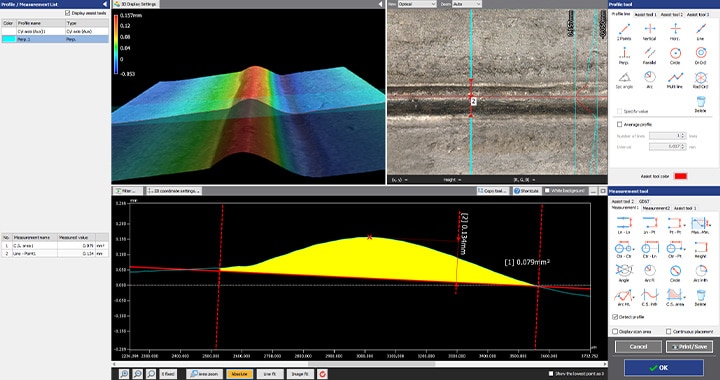Enable the Average profile checkbox
This screenshot has height=380, width=720.
pos(619,124)
